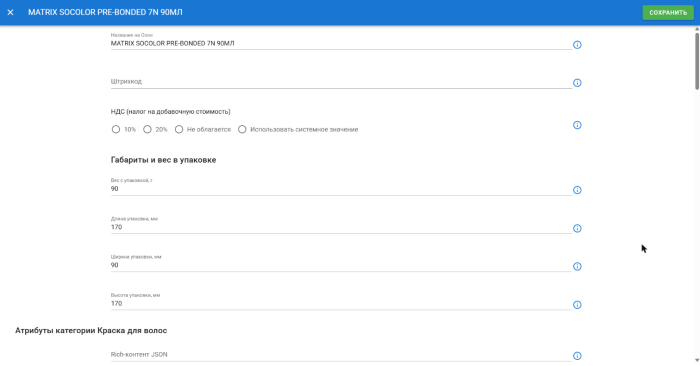Image resolution: width=700 pixels, height=366 pixels.
Task: Click the Атрибуты категории Краска для волос heading
Action: [91, 330]
